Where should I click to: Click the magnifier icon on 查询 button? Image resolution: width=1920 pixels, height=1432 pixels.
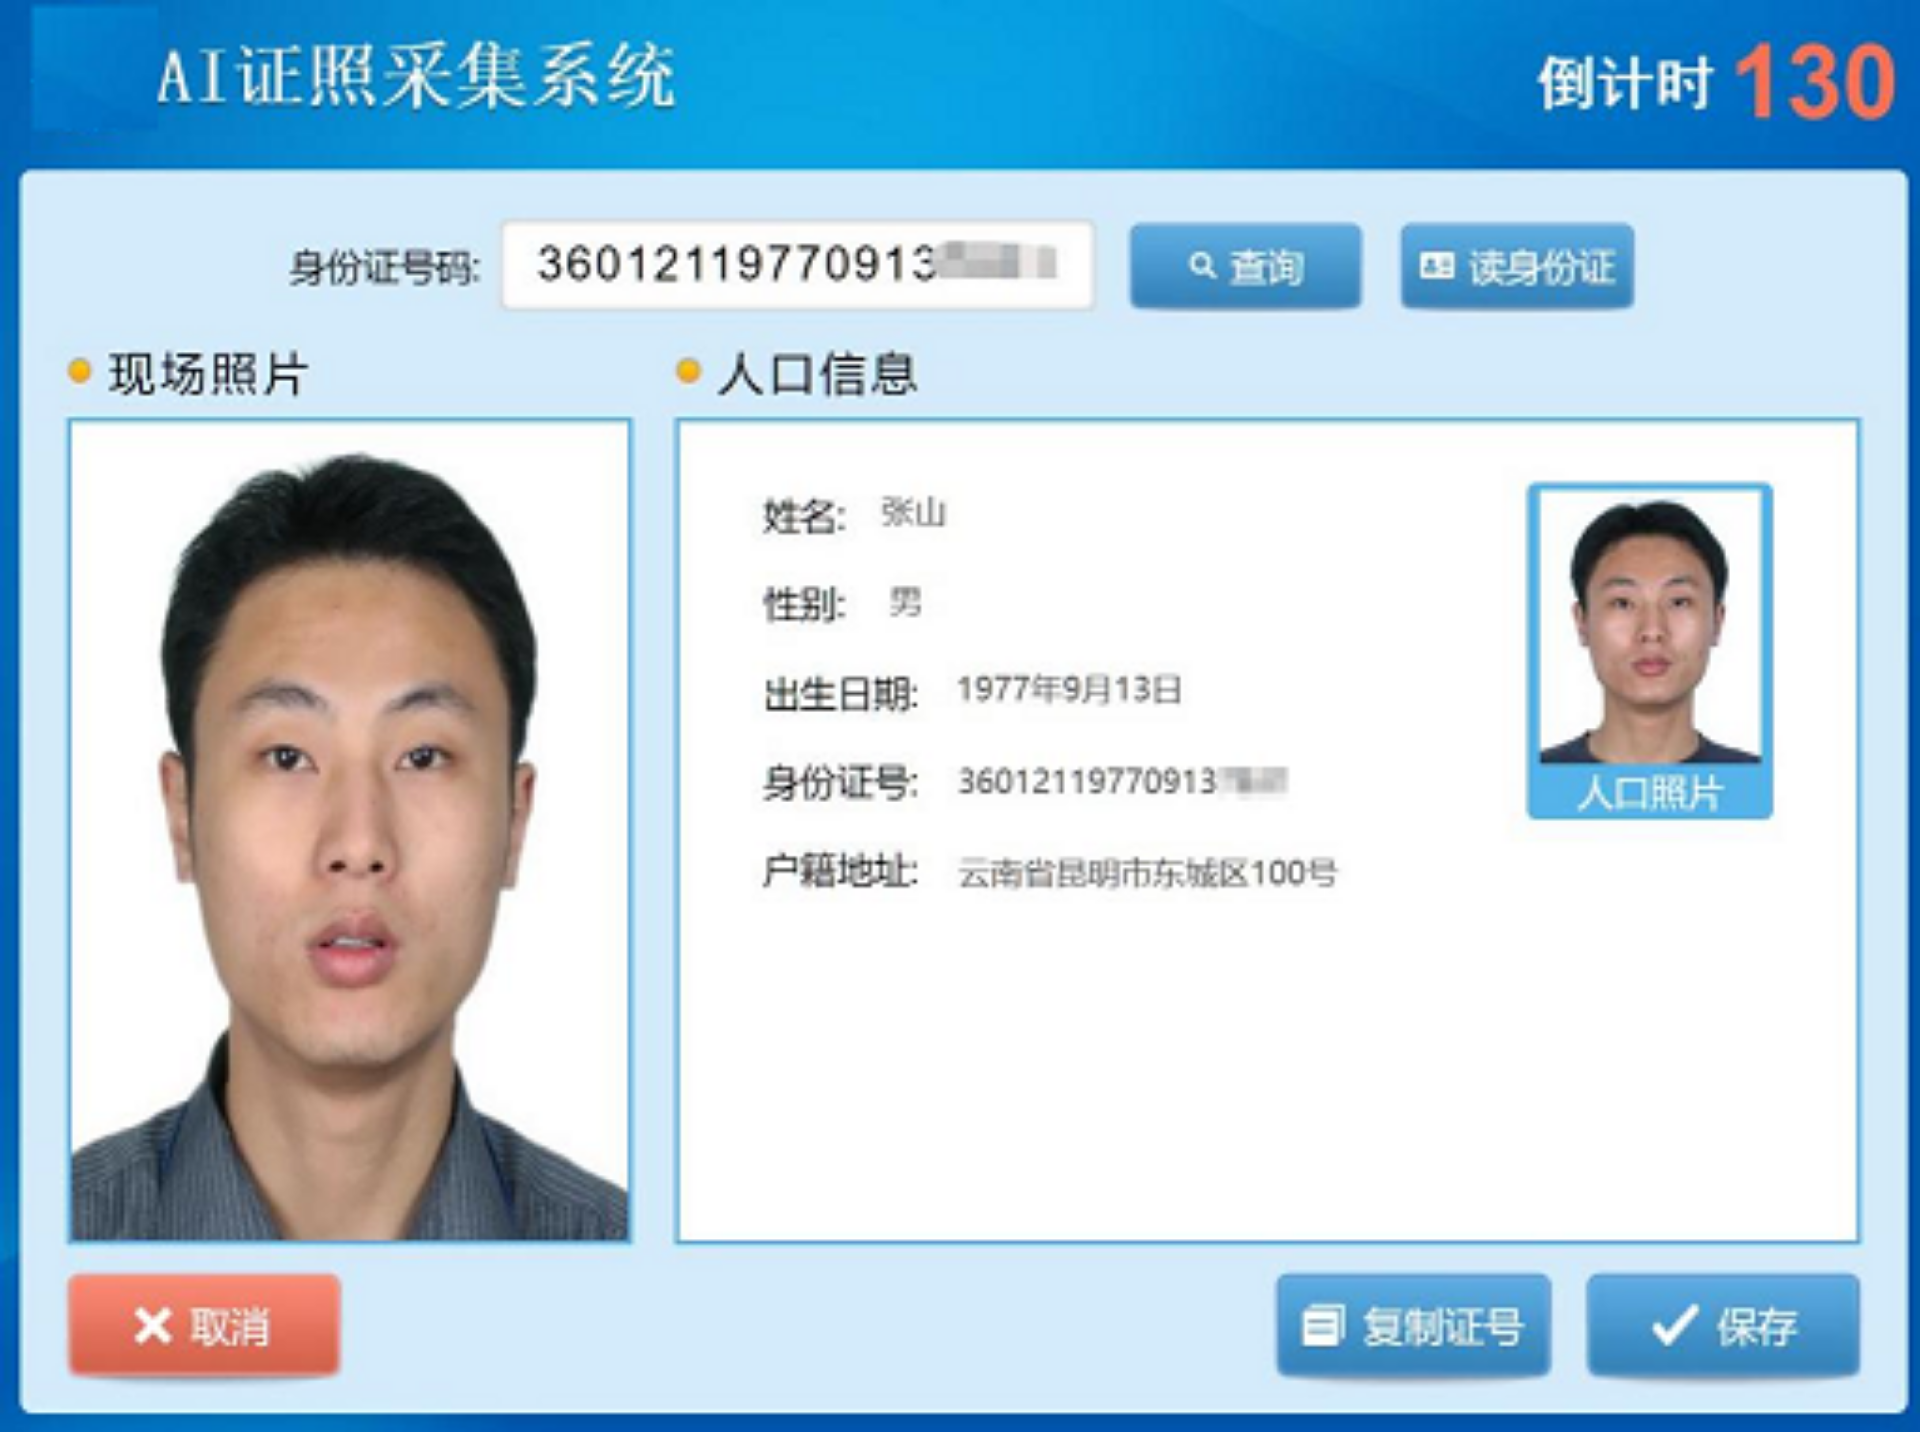pyautogui.click(x=1202, y=265)
